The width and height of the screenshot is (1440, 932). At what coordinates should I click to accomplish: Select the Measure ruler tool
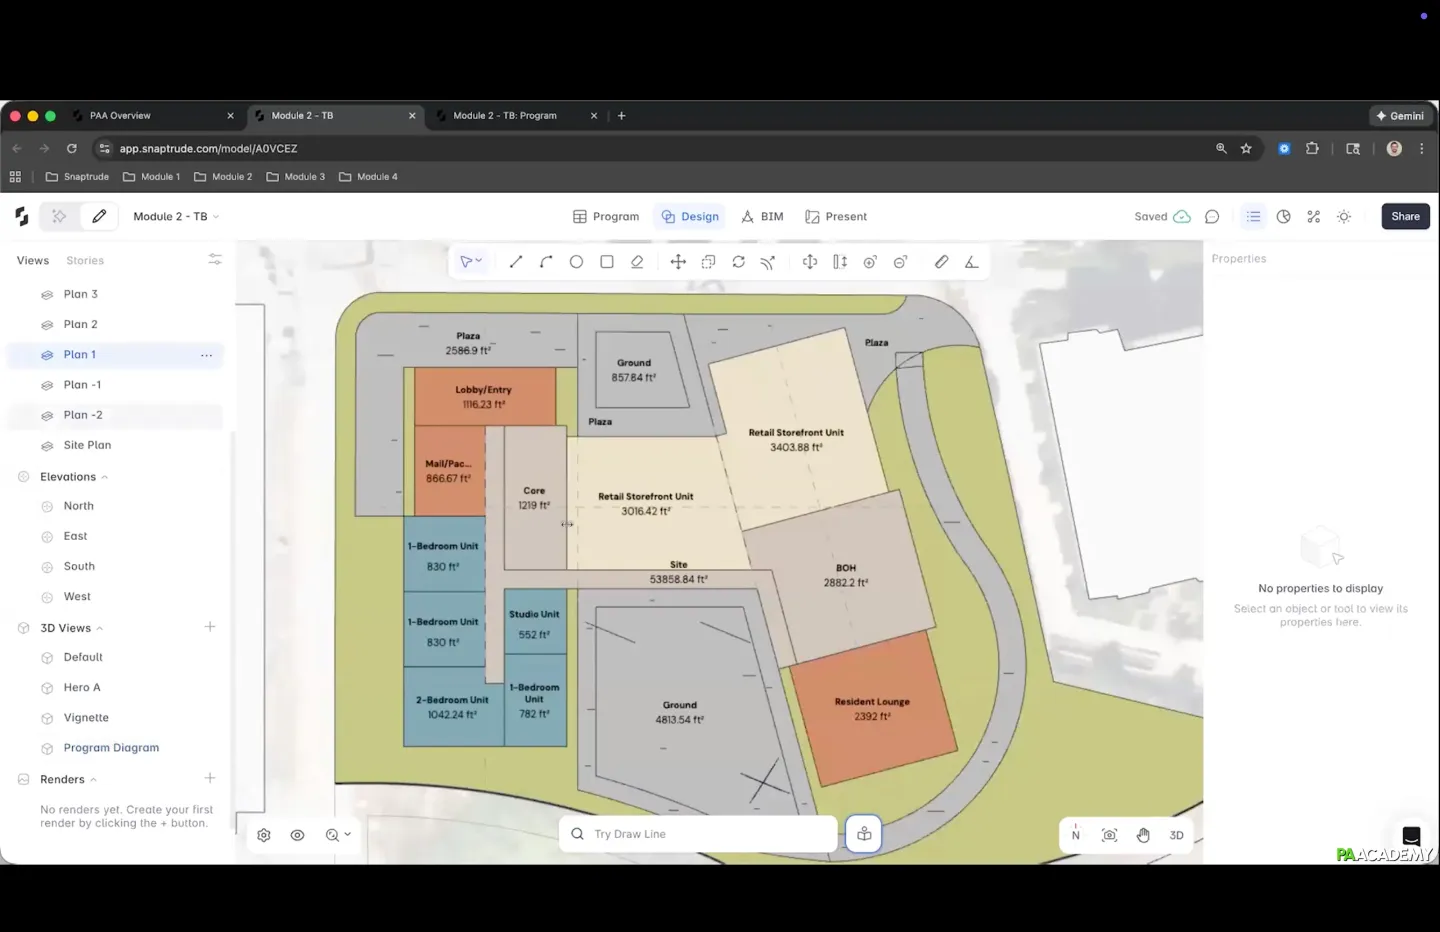[x=941, y=262]
